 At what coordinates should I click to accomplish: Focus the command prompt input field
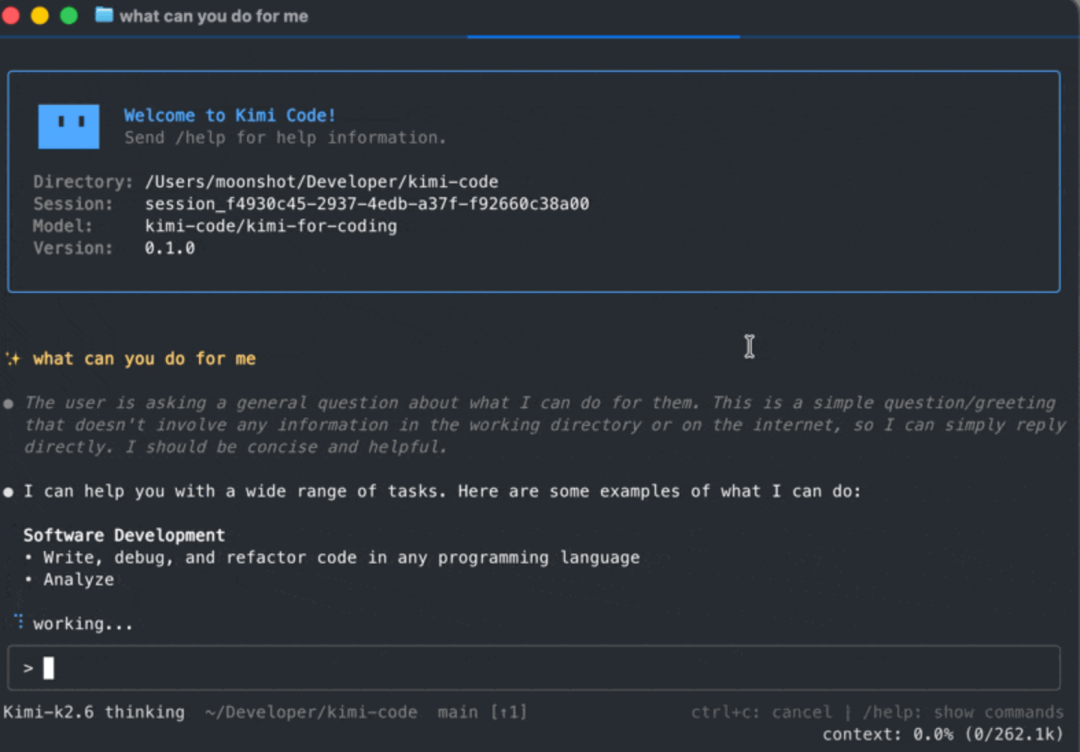(x=534, y=667)
